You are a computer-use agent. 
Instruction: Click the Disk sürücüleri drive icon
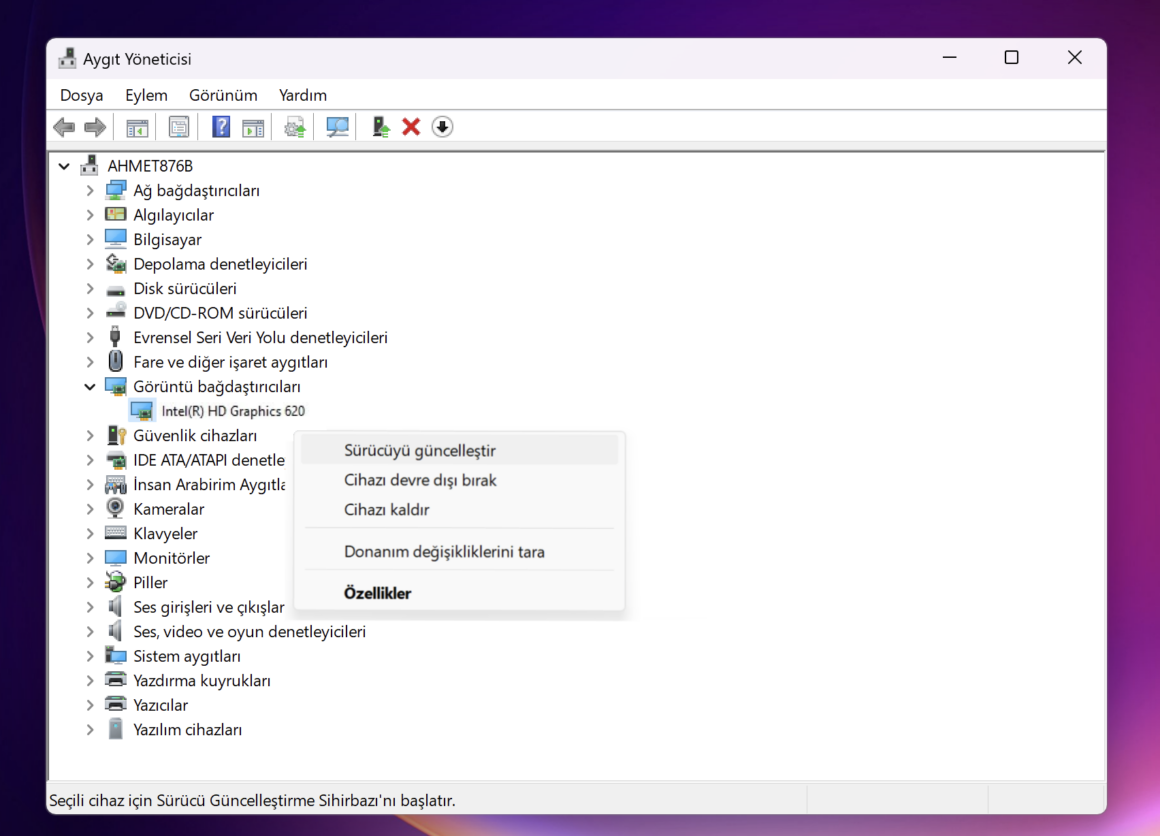(115, 289)
